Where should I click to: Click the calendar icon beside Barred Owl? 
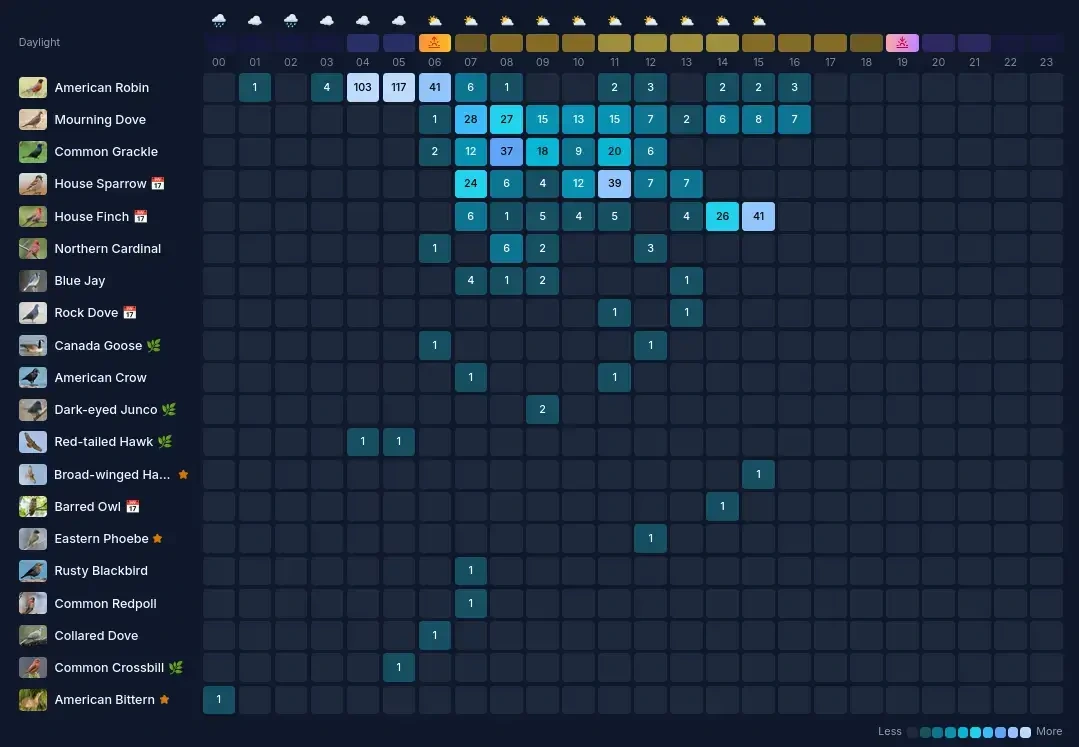point(133,507)
